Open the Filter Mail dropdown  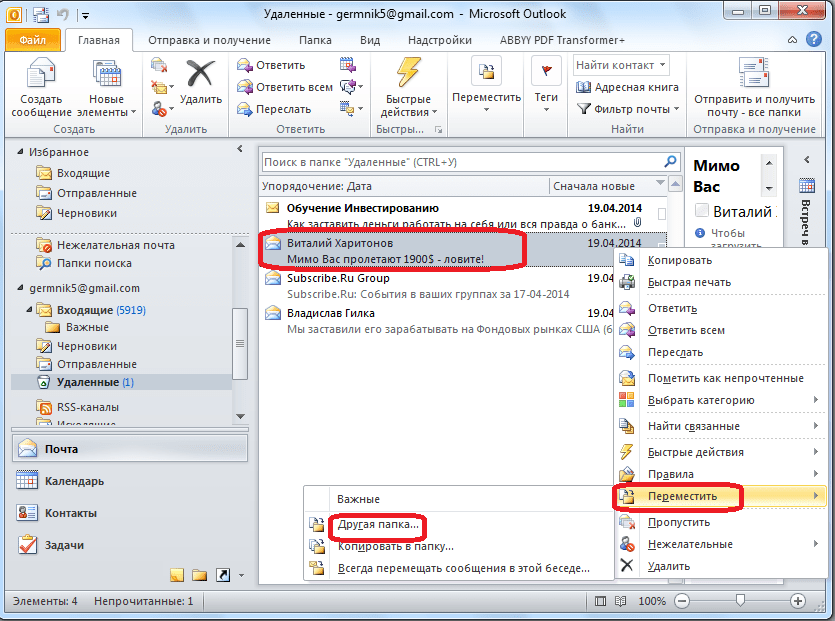point(630,109)
